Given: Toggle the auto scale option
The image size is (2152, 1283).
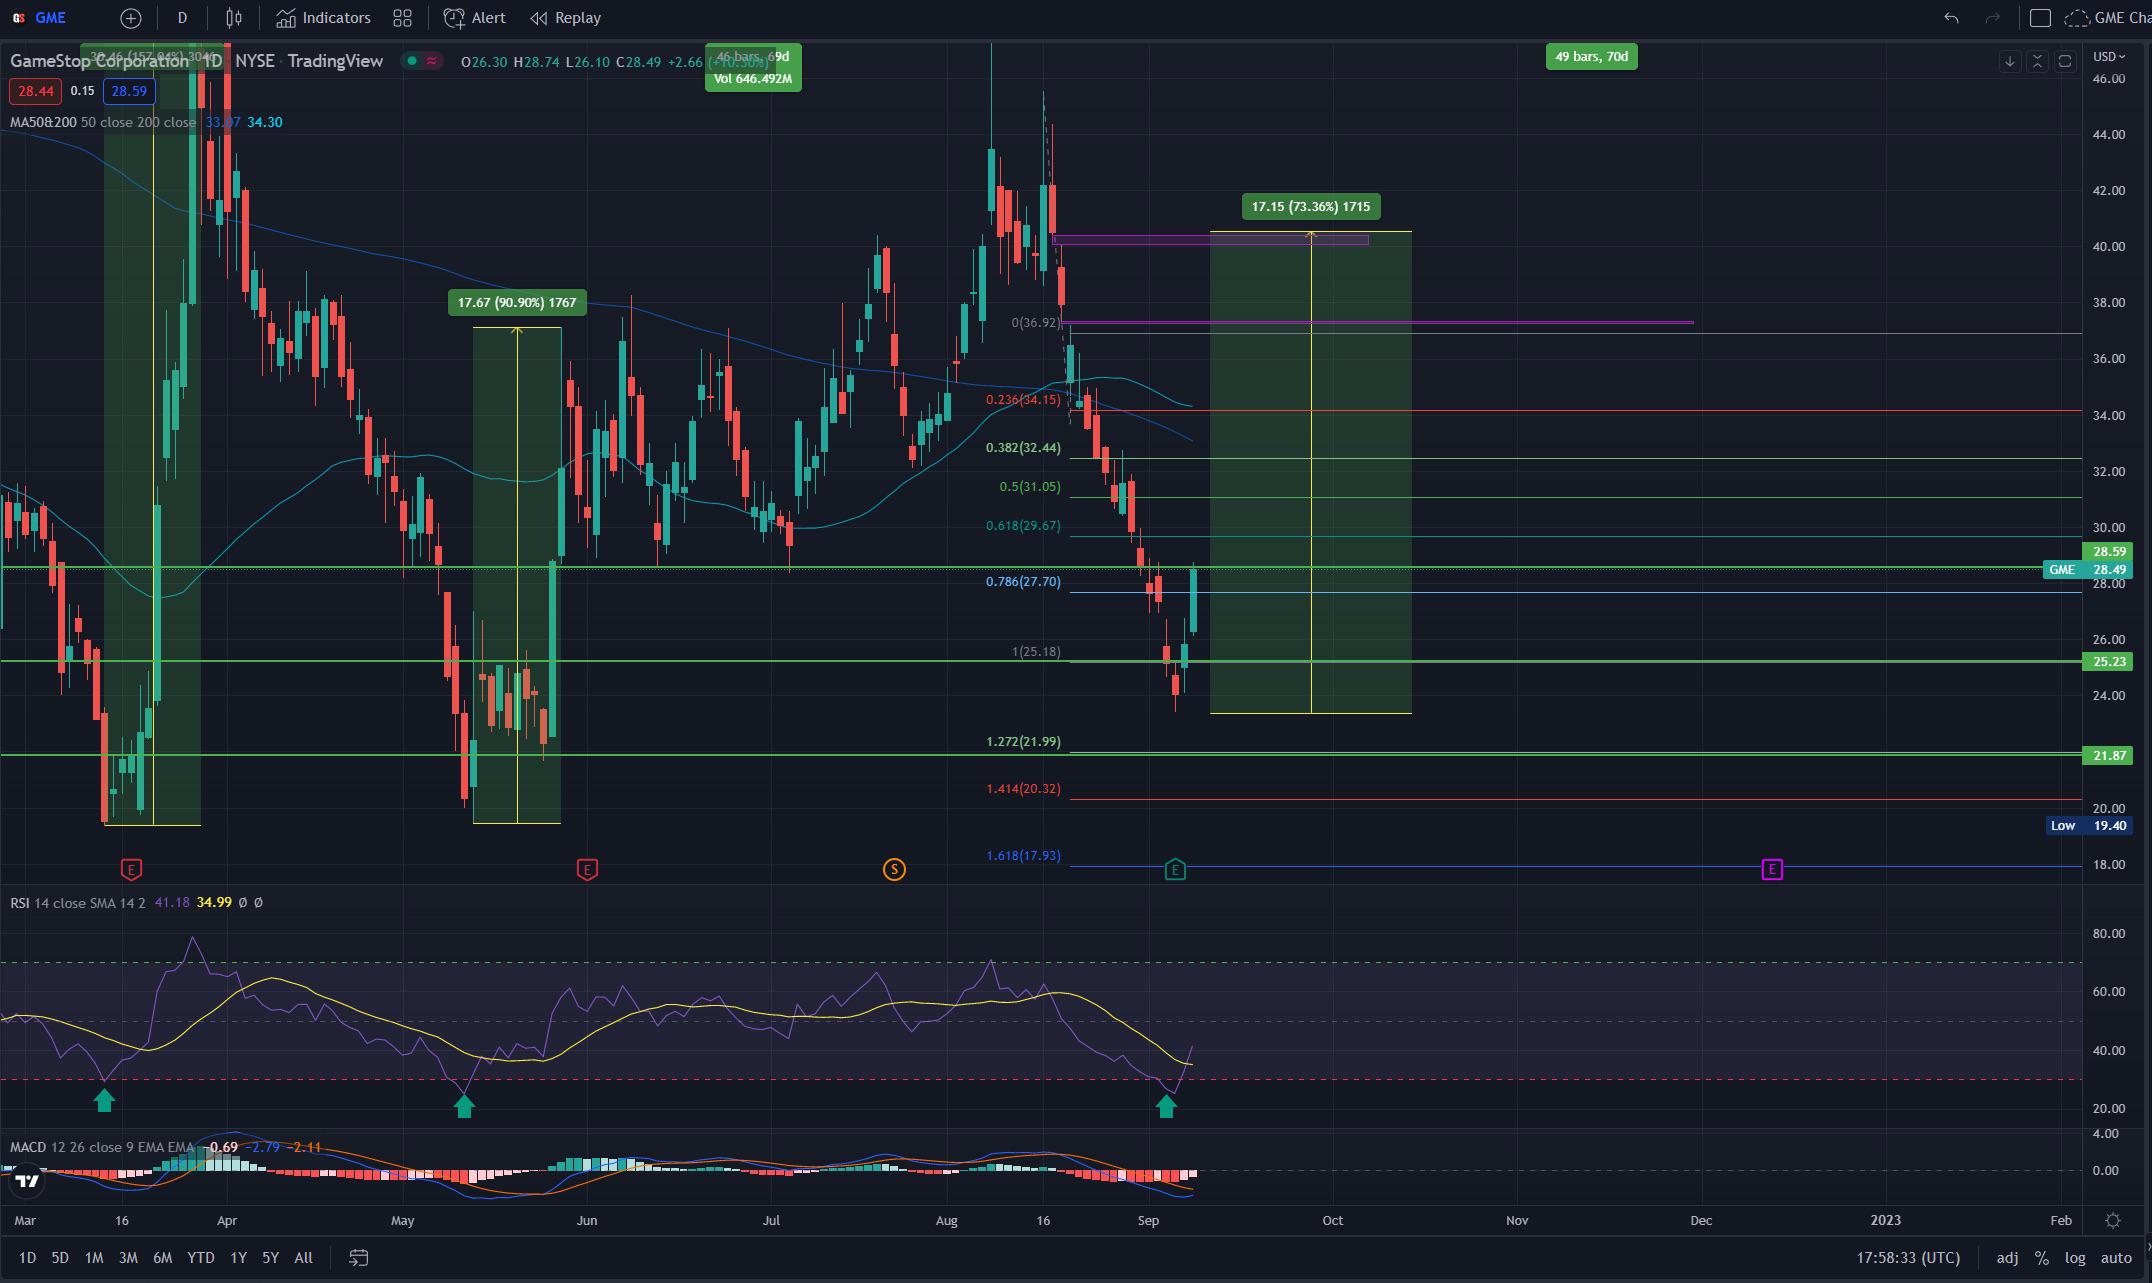Looking at the screenshot, I should coord(2116,1258).
